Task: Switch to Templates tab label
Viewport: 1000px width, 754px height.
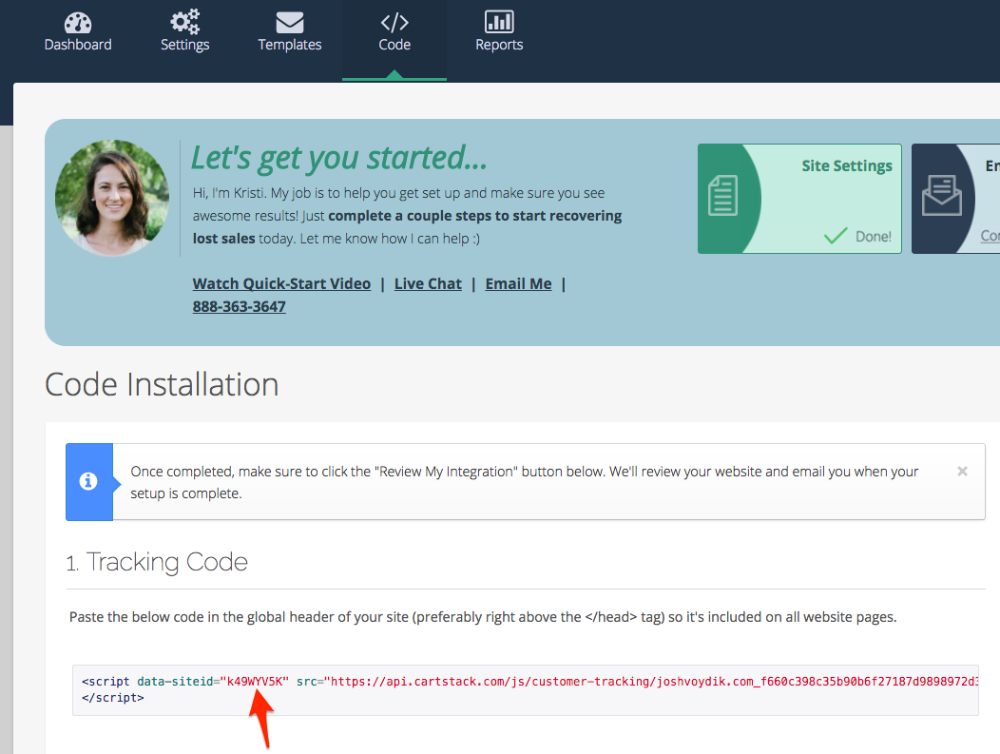Action: click(x=290, y=45)
